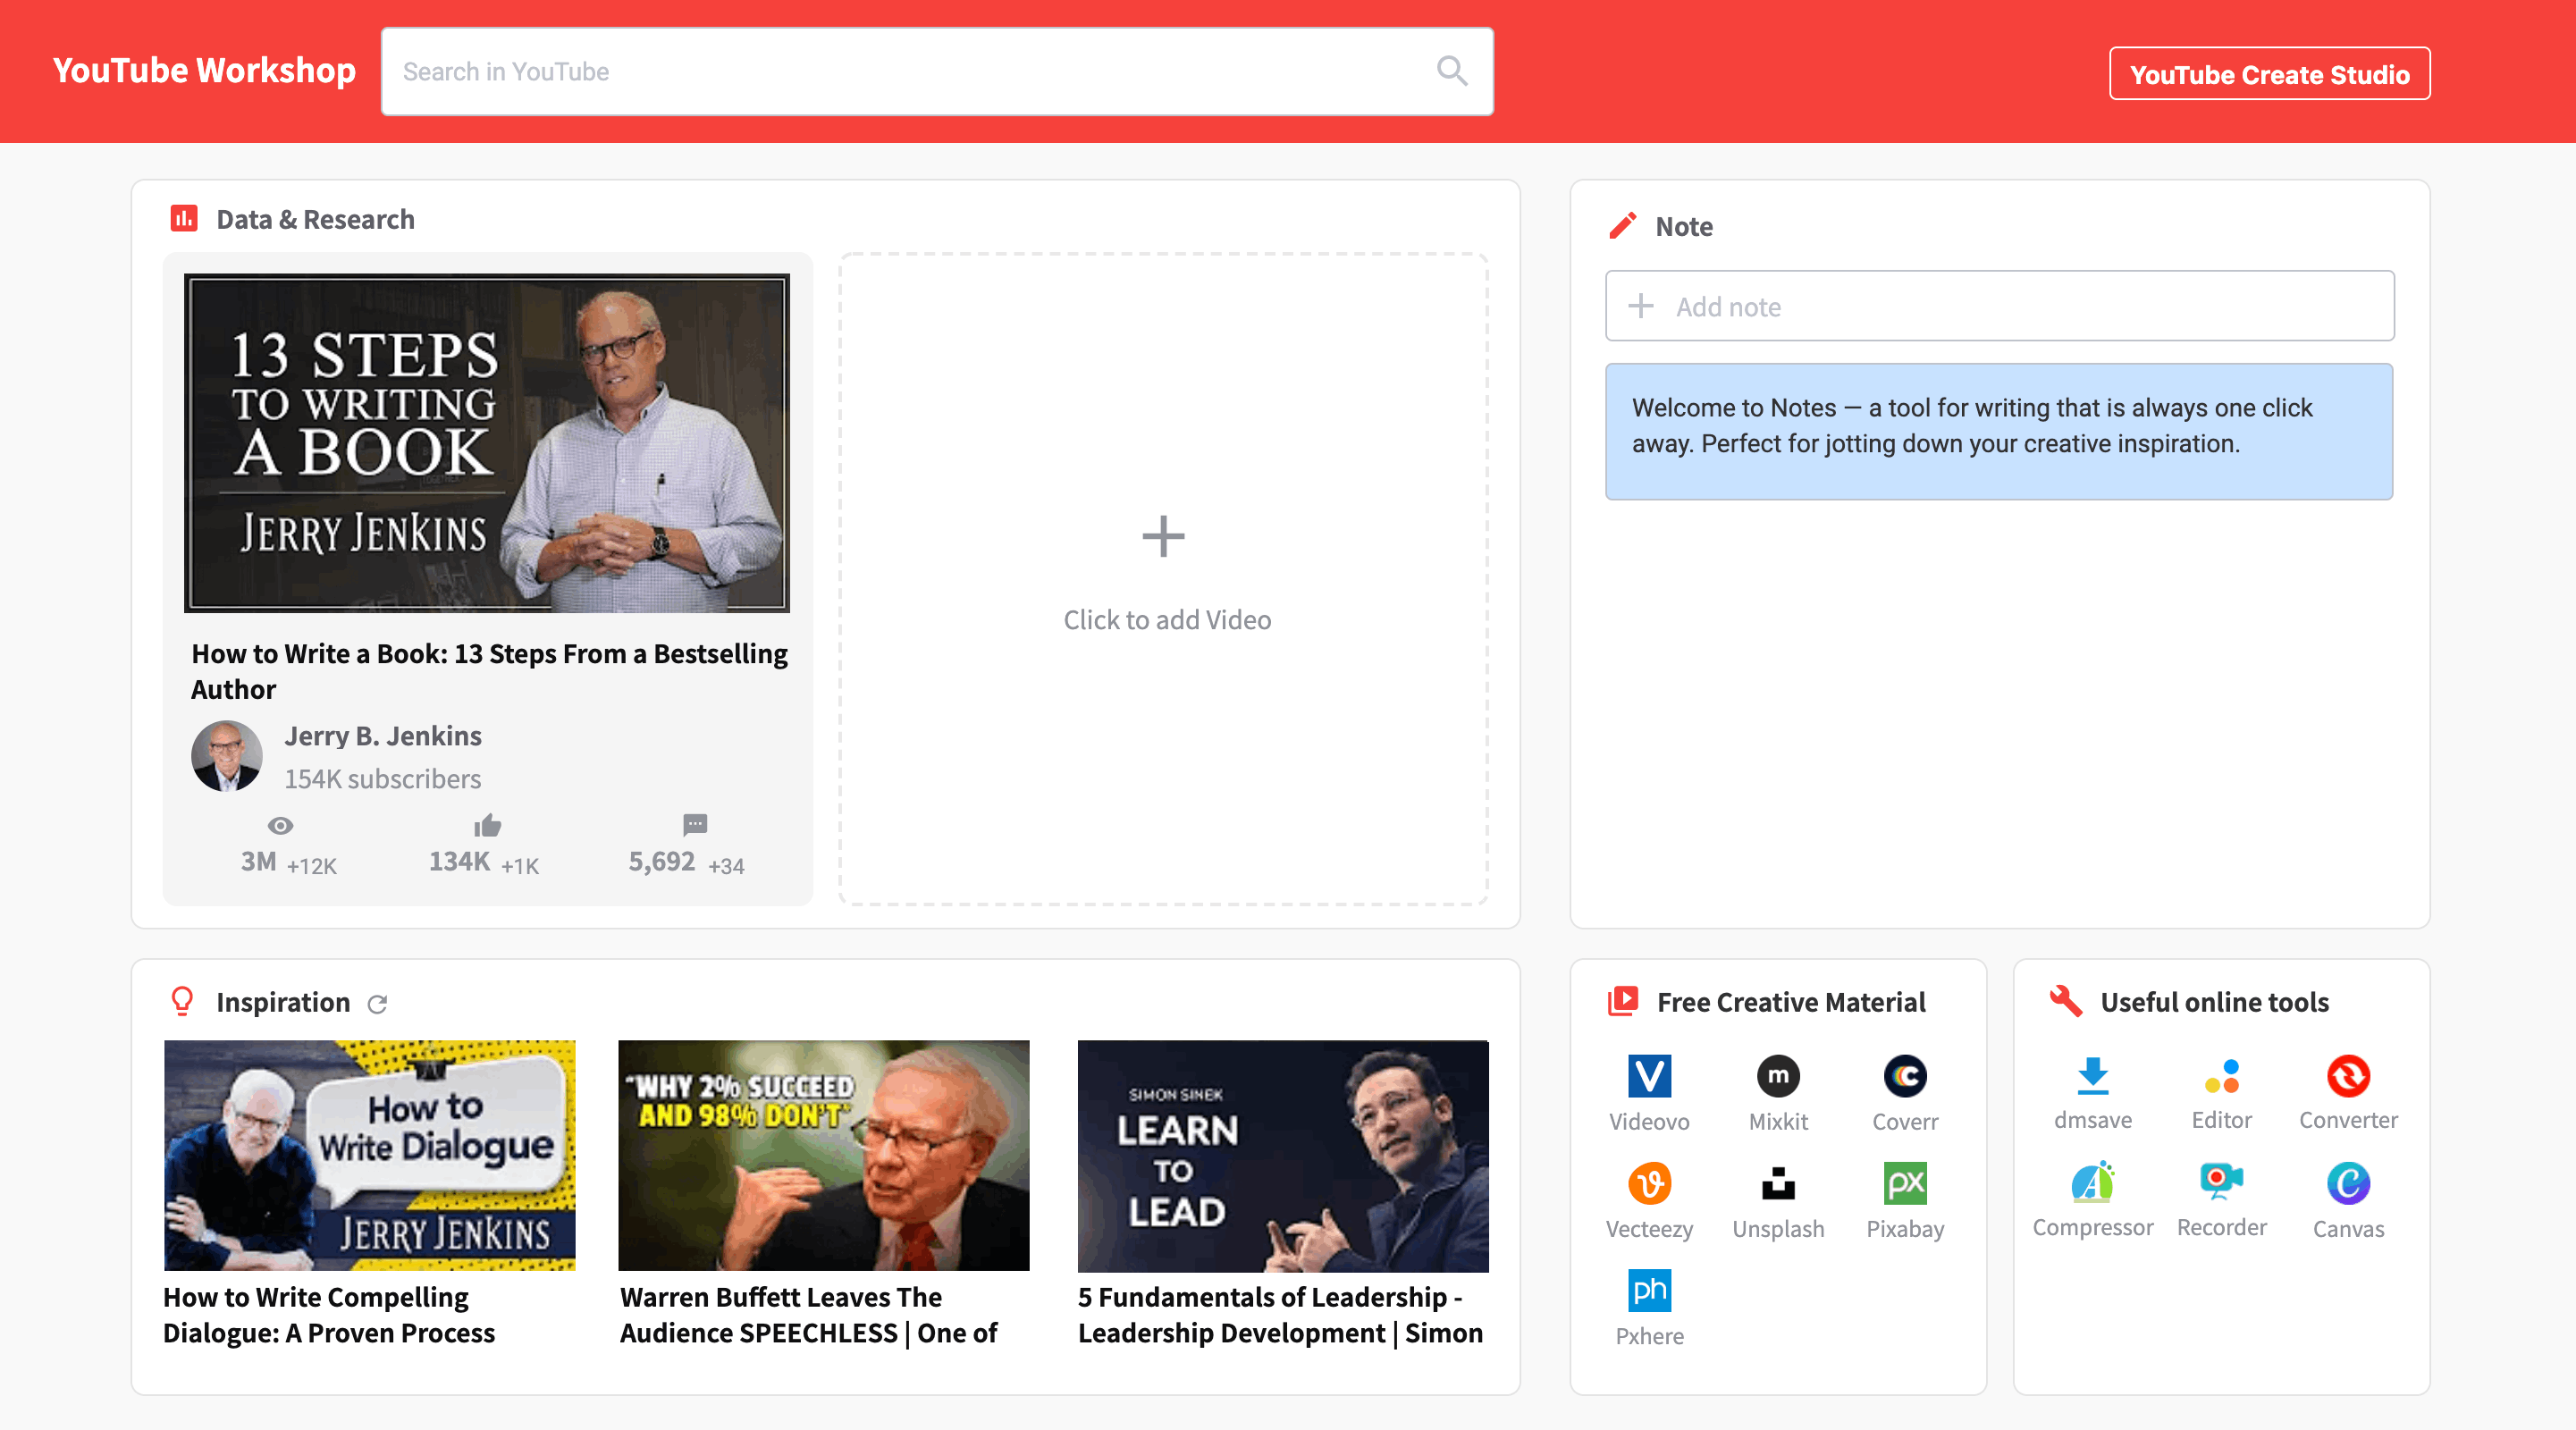Click the Data & Research heading
Image resolution: width=2576 pixels, height=1430 pixels.
coord(316,219)
